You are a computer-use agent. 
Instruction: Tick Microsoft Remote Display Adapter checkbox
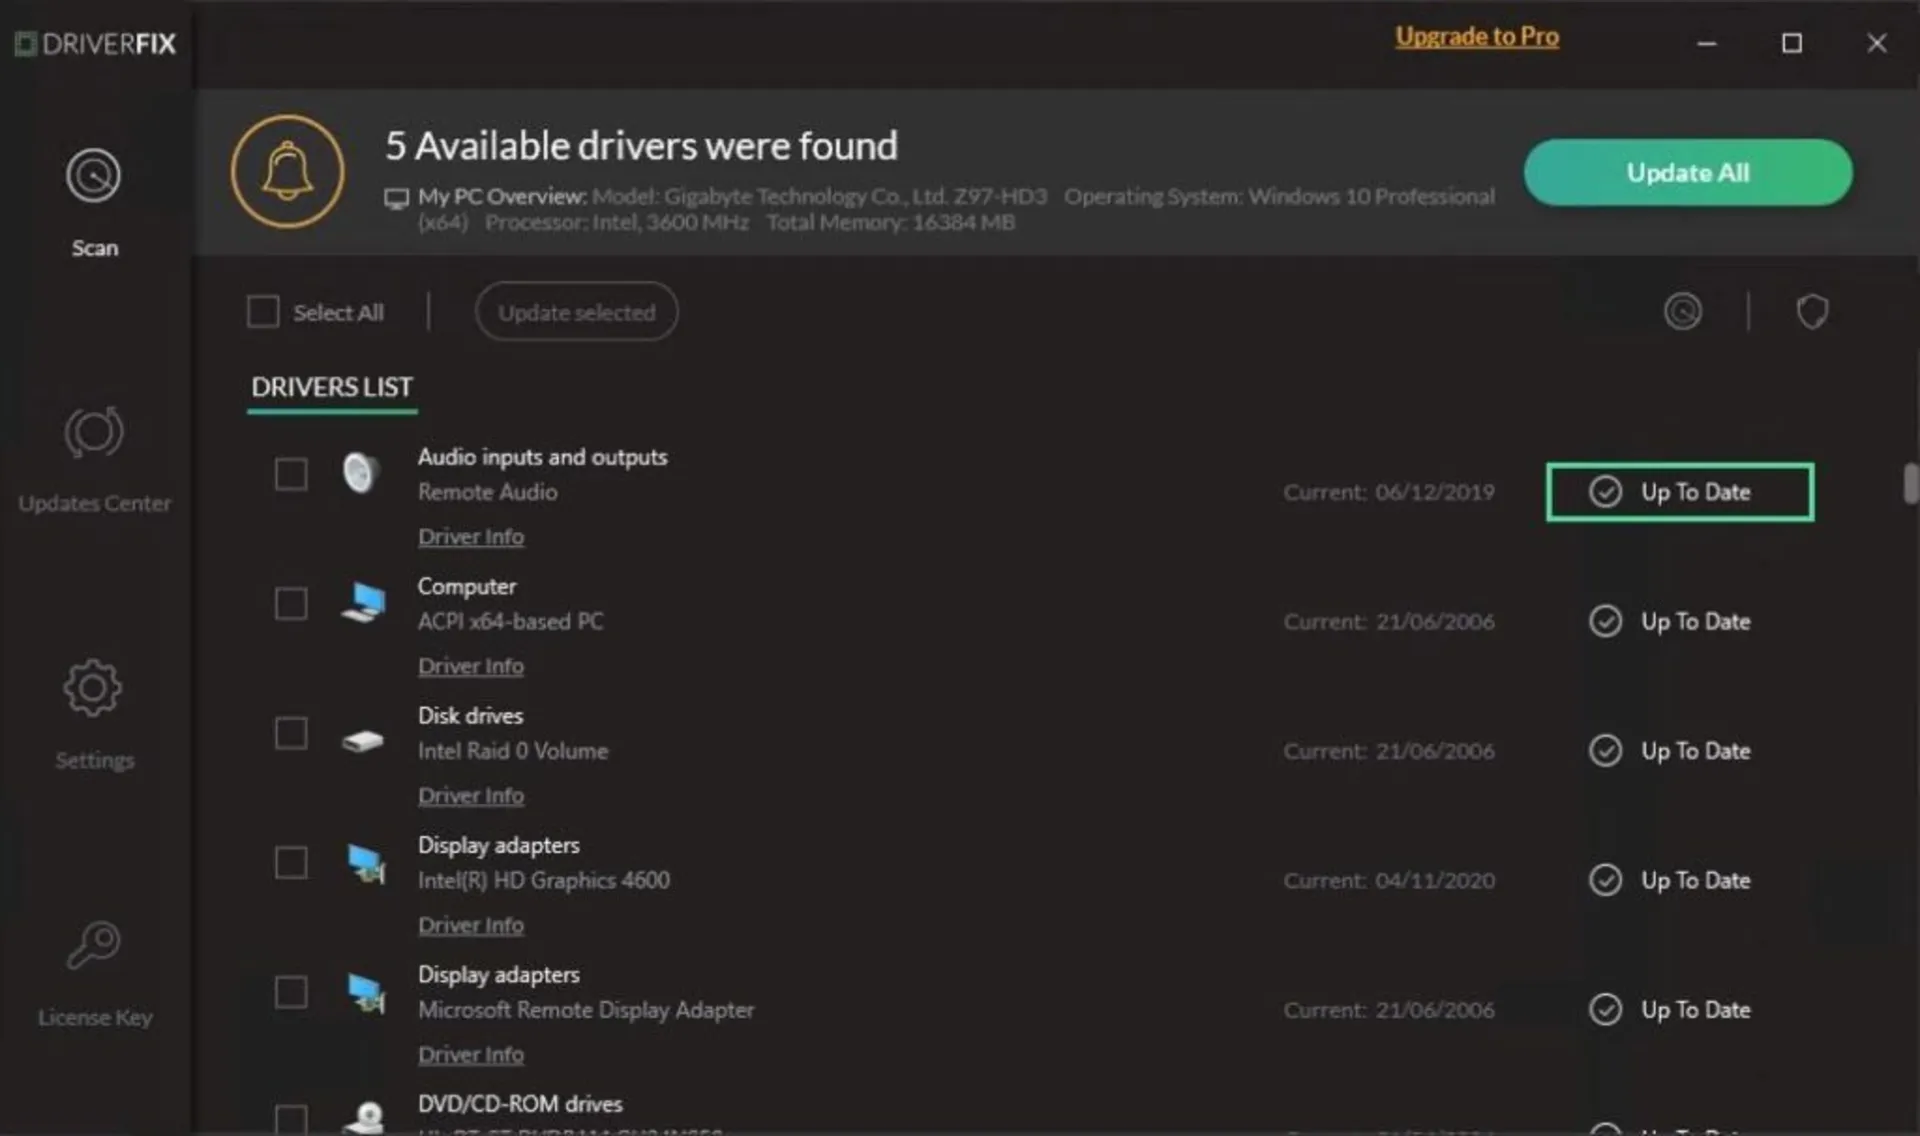pyautogui.click(x=291, y=992)
